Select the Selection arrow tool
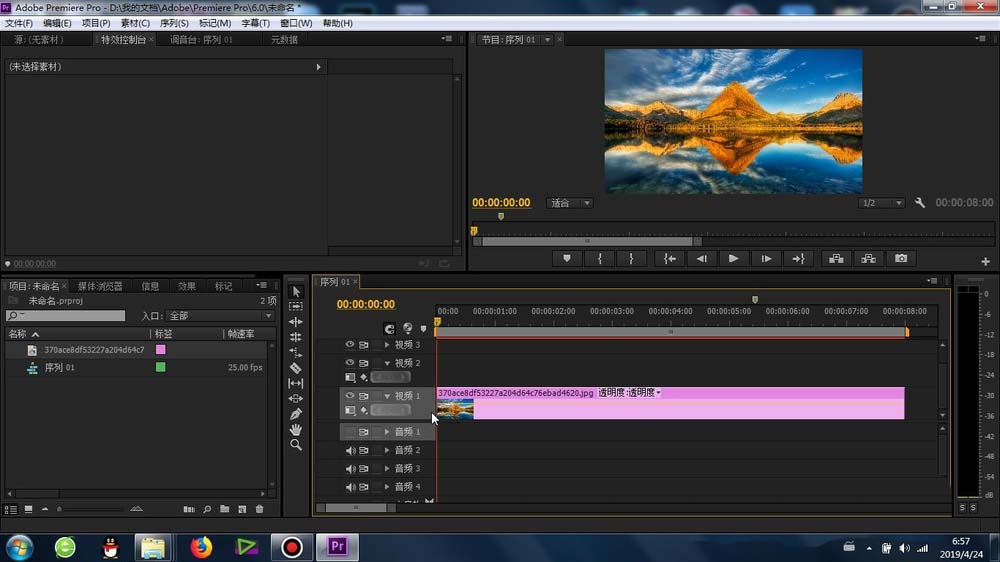Viewport: 1000px width, 562px height. [296, 292]
